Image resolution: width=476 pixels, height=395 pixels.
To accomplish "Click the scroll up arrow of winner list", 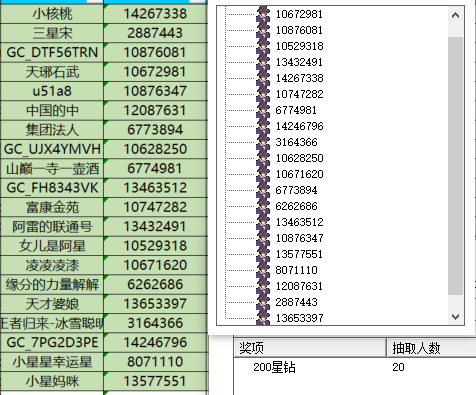I will pos(455,15).
